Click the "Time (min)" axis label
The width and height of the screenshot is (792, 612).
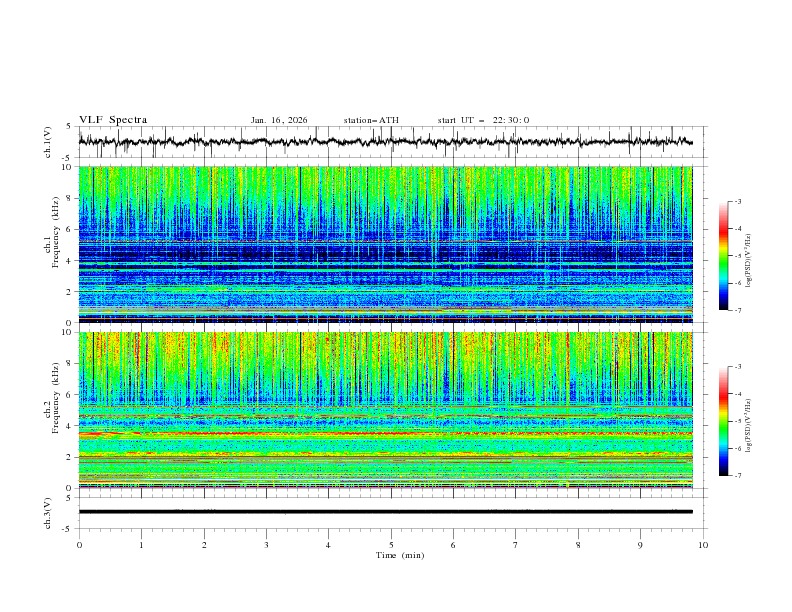pos(400,555)
